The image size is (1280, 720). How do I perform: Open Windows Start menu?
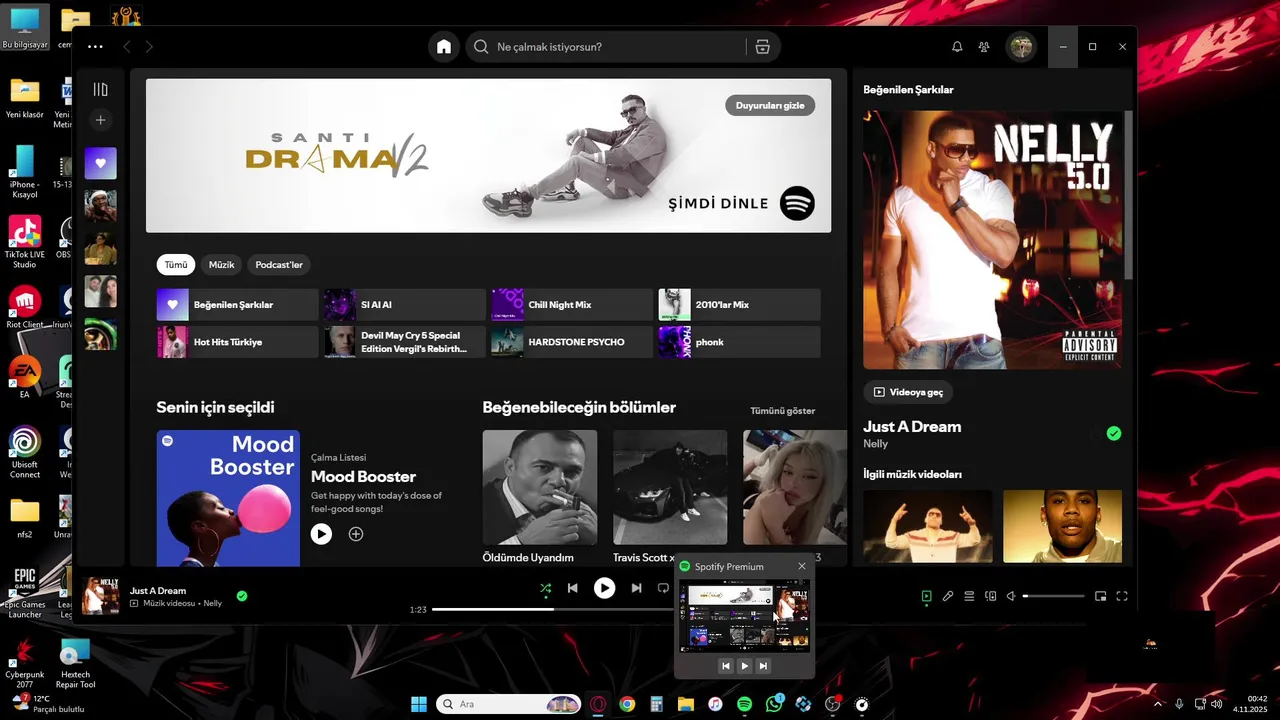point(419,704)
